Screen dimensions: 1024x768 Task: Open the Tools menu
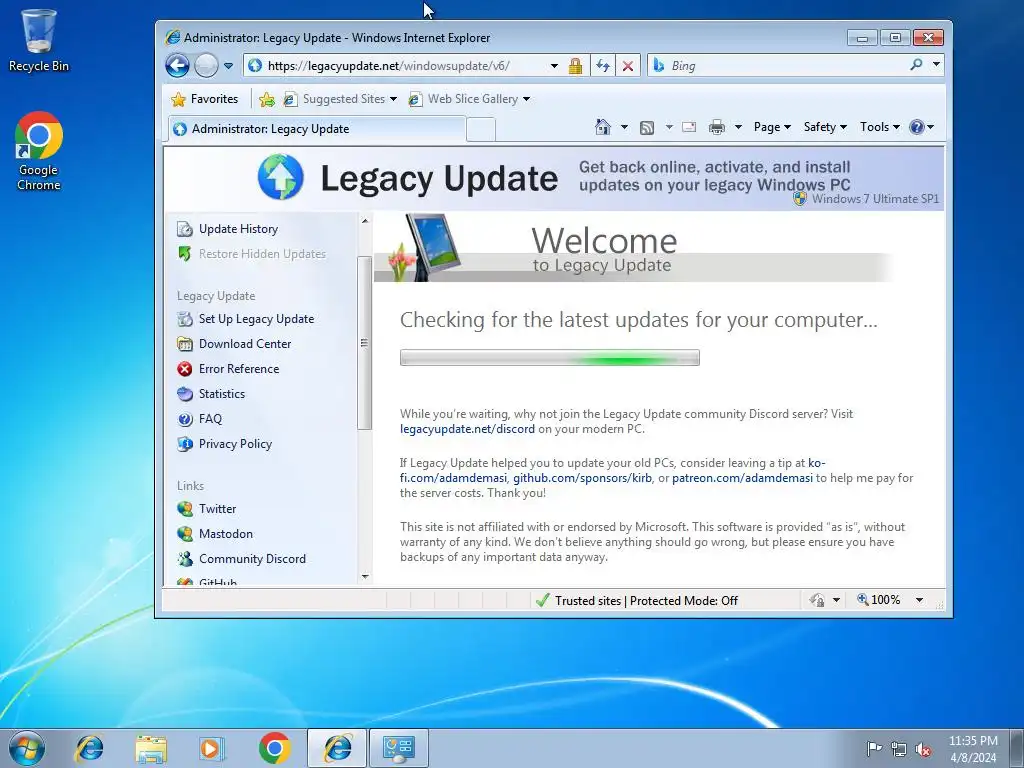click(x=880, y=127)
